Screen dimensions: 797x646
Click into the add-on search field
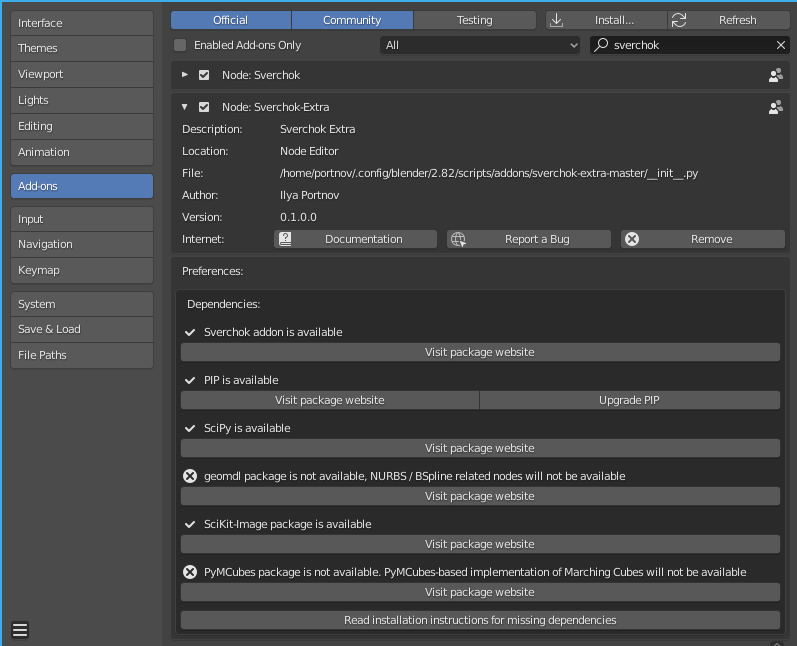coord(690,45)
